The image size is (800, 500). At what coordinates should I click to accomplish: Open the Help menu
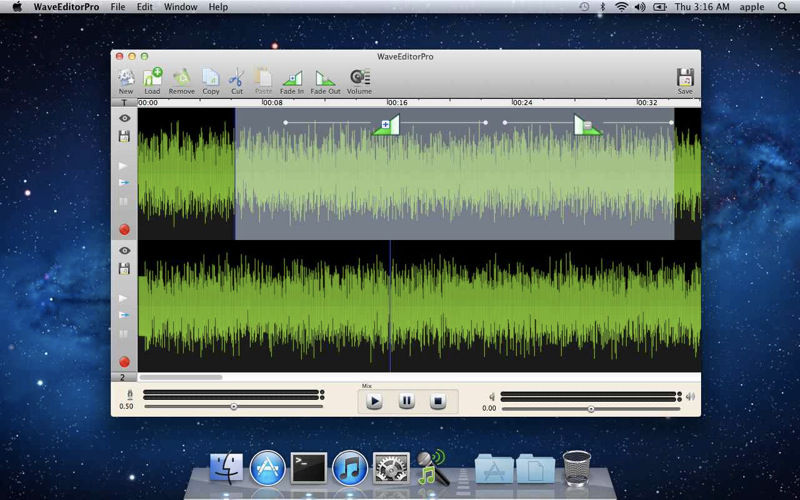coord(218,7)
